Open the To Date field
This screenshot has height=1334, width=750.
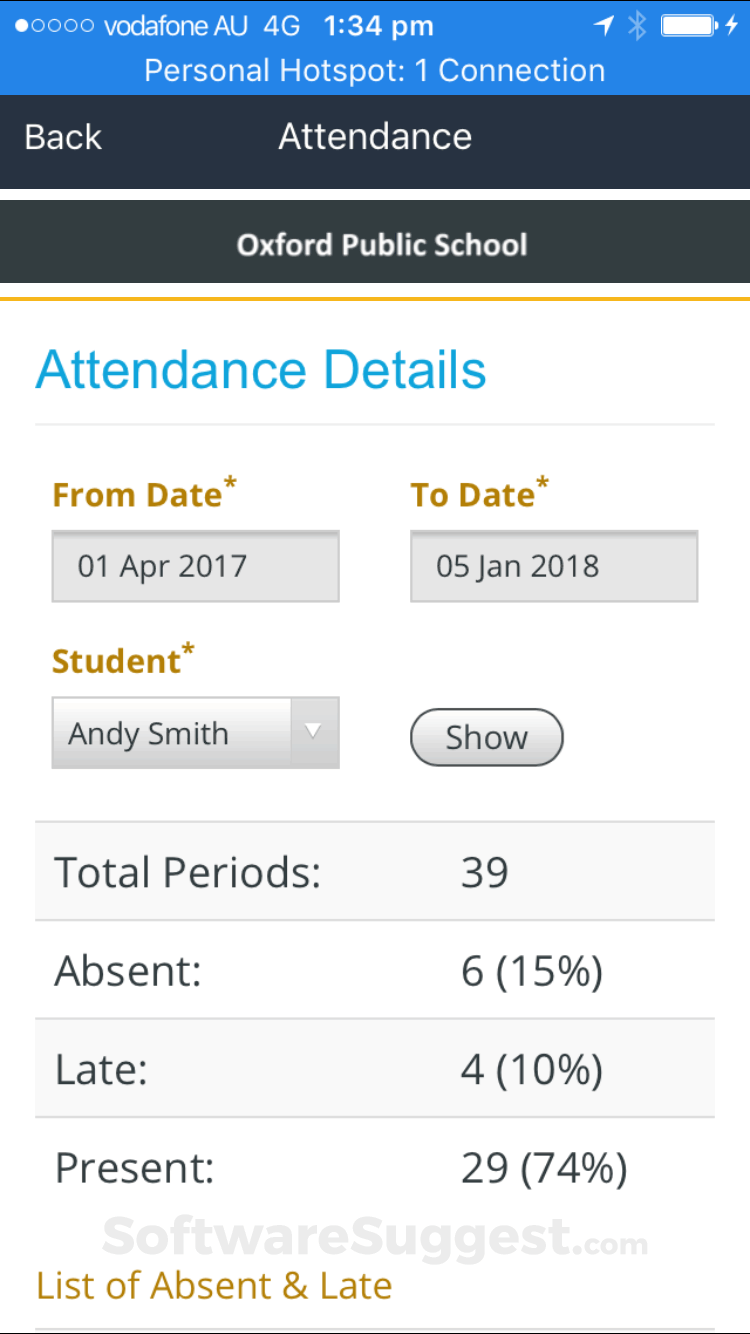(553, 566)
